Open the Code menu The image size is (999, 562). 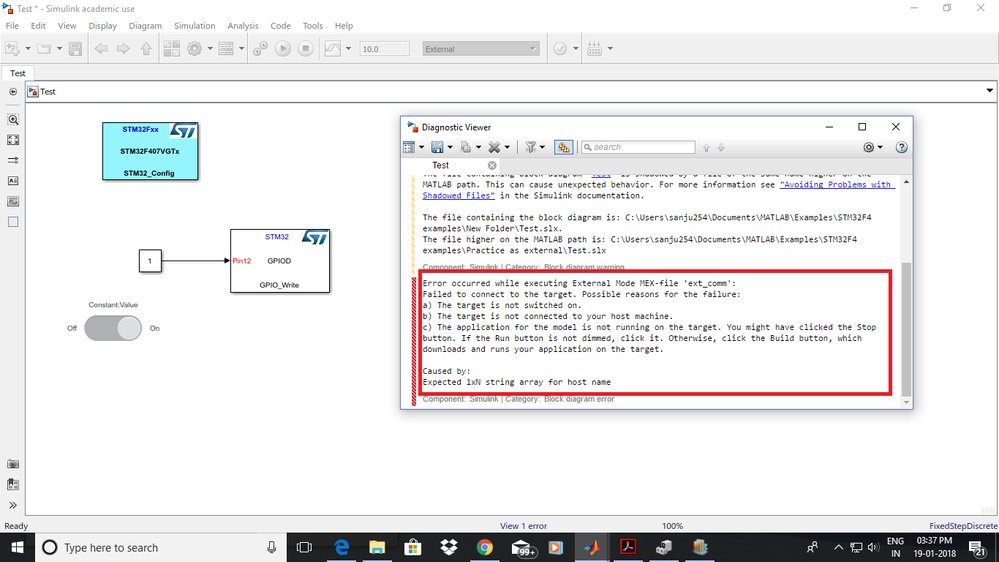click(x=280, y=25)
